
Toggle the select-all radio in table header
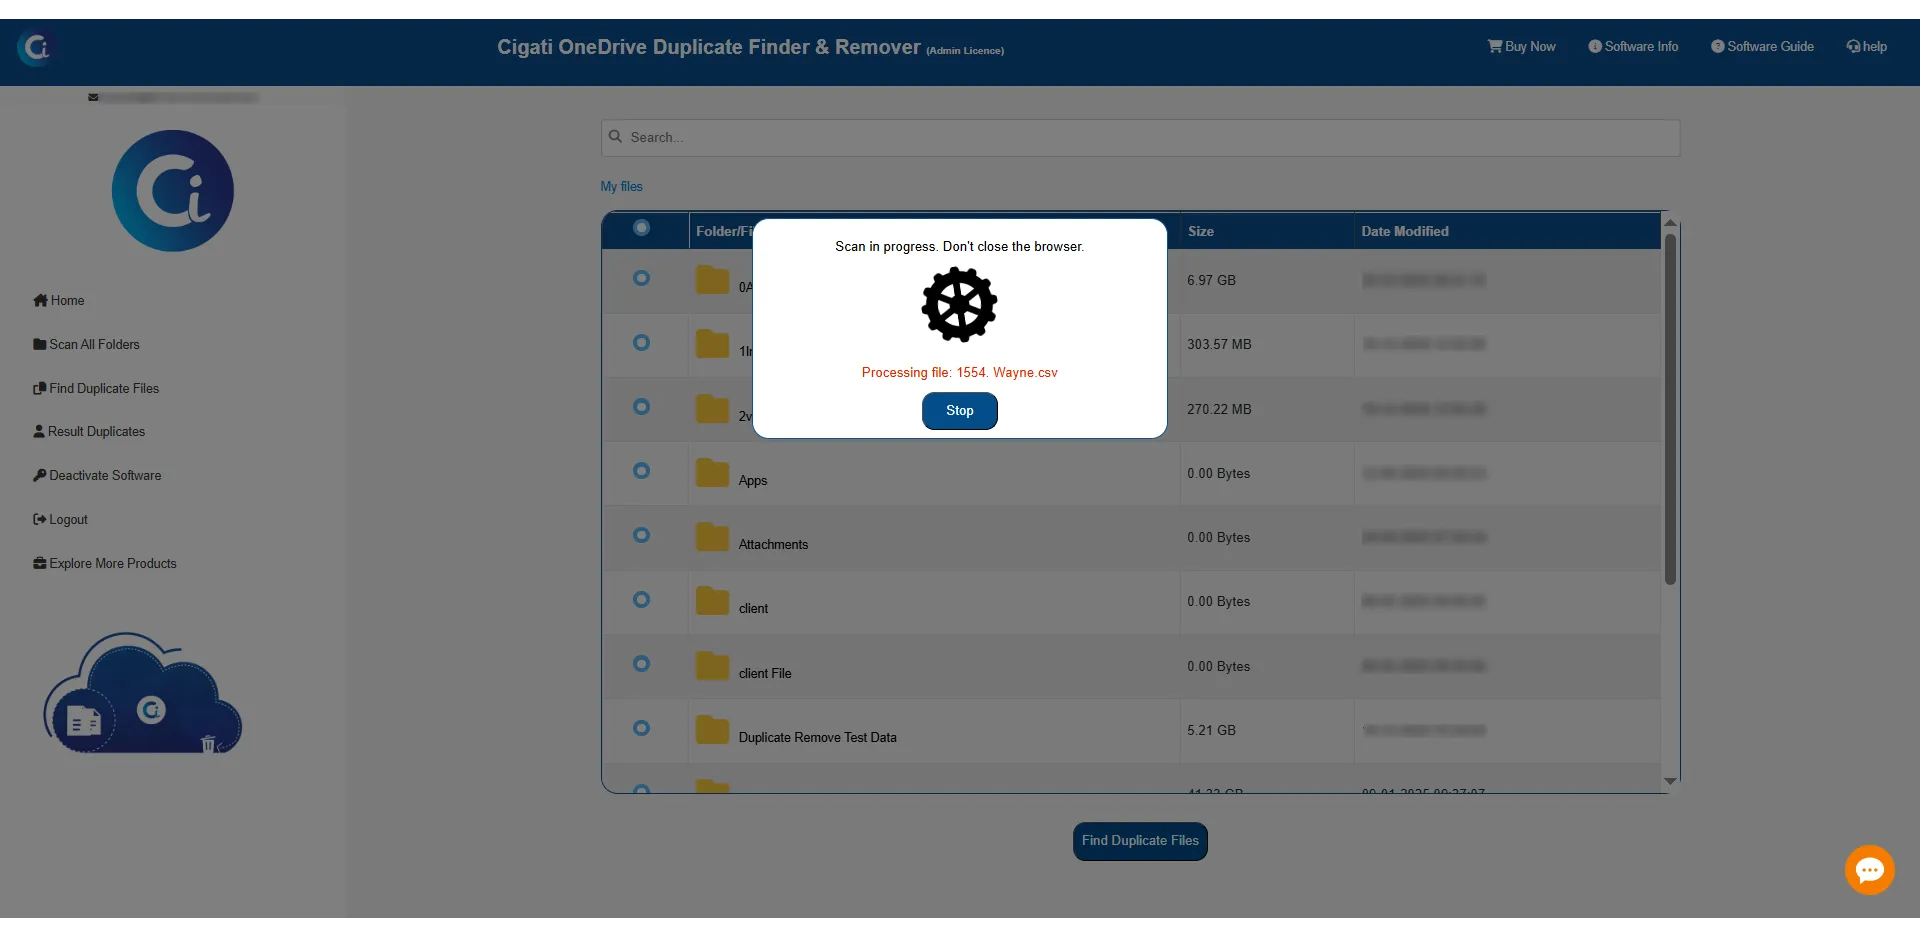click(x=642, y=228)
